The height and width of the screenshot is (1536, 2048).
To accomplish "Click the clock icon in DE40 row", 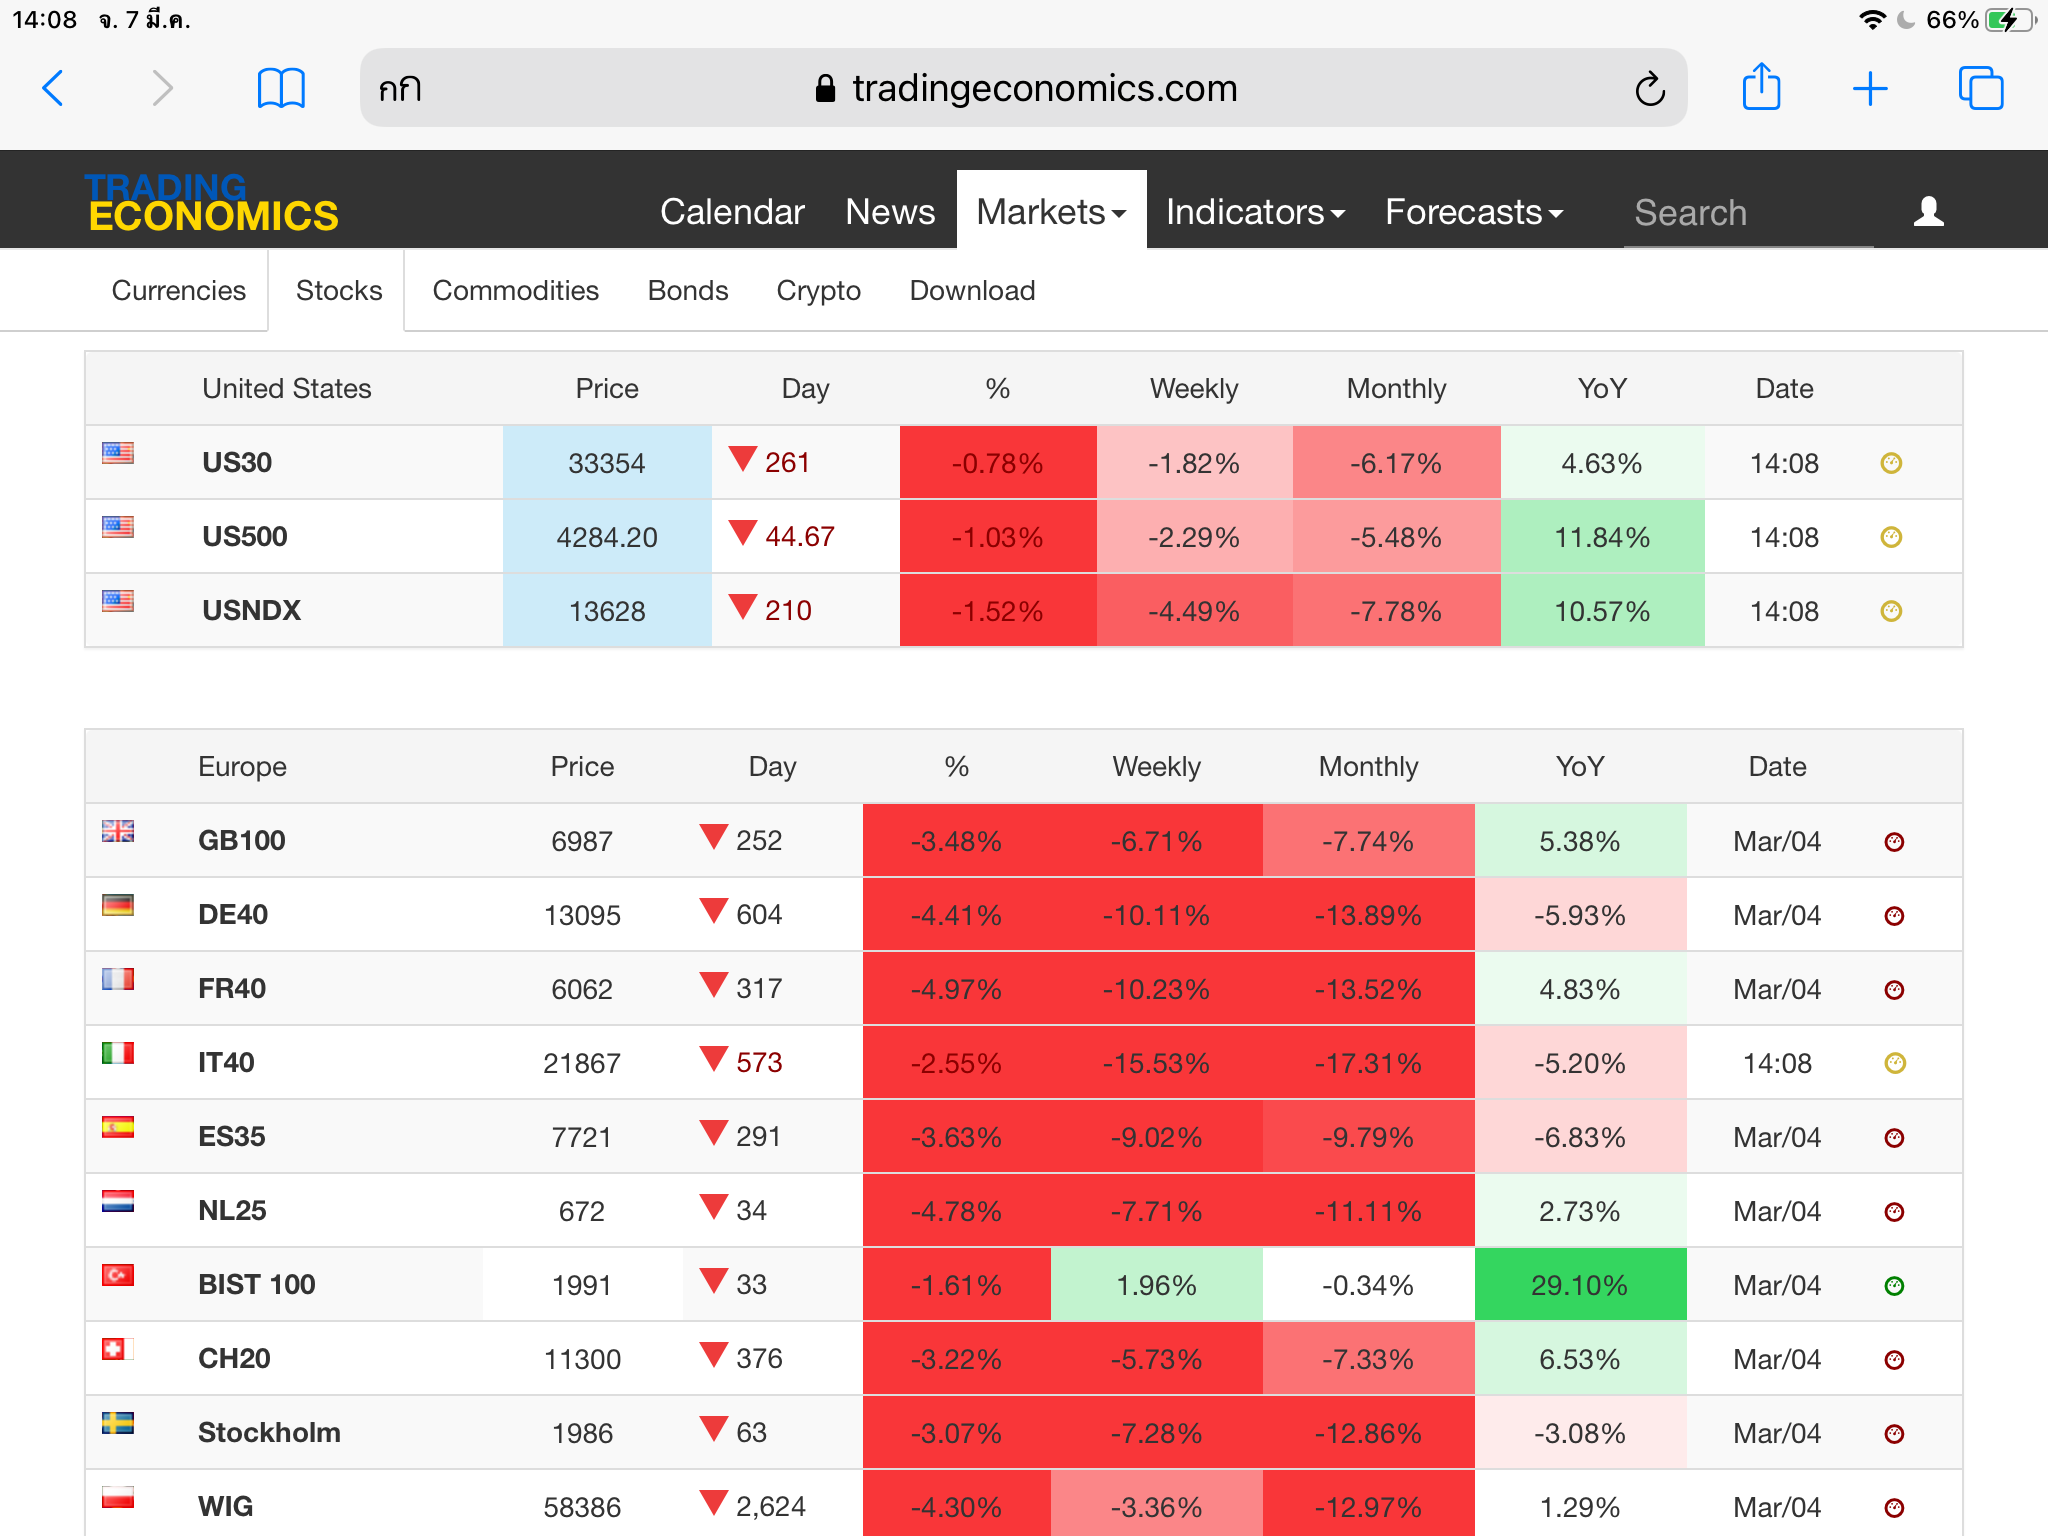I will click(1893, 916).
